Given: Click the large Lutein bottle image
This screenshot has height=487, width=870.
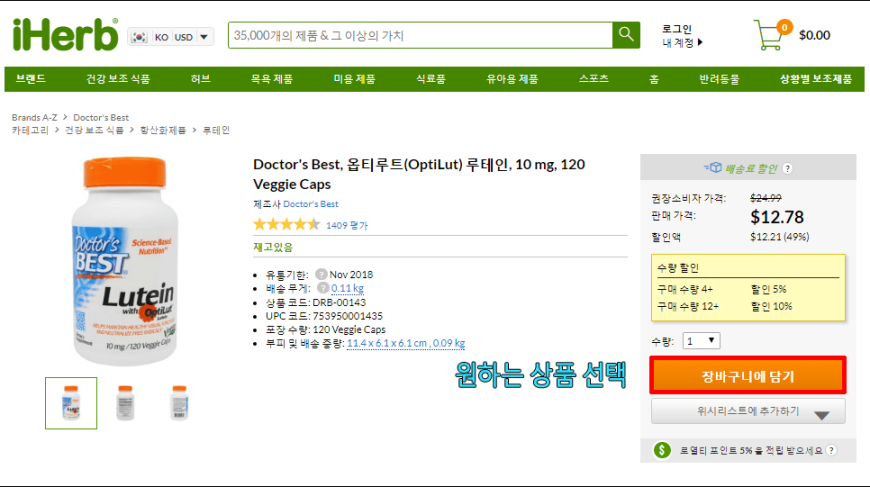Looking at the screenshot, I should click(x=125, y=262).
